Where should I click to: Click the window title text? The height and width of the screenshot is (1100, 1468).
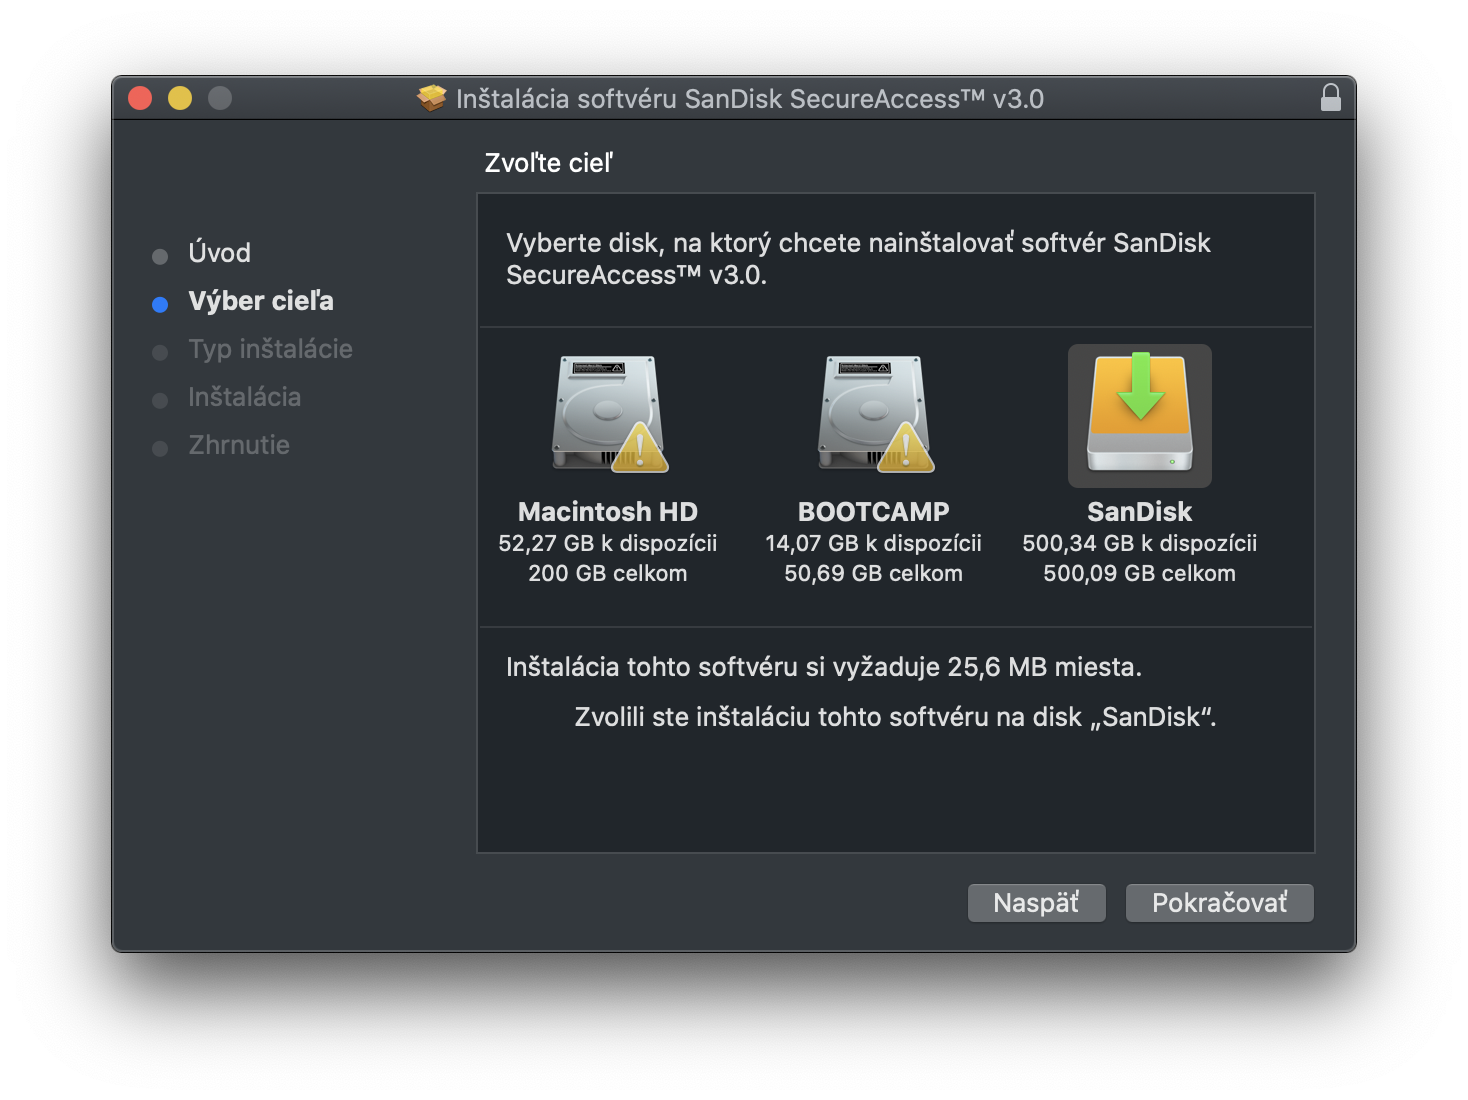[750, 99]
